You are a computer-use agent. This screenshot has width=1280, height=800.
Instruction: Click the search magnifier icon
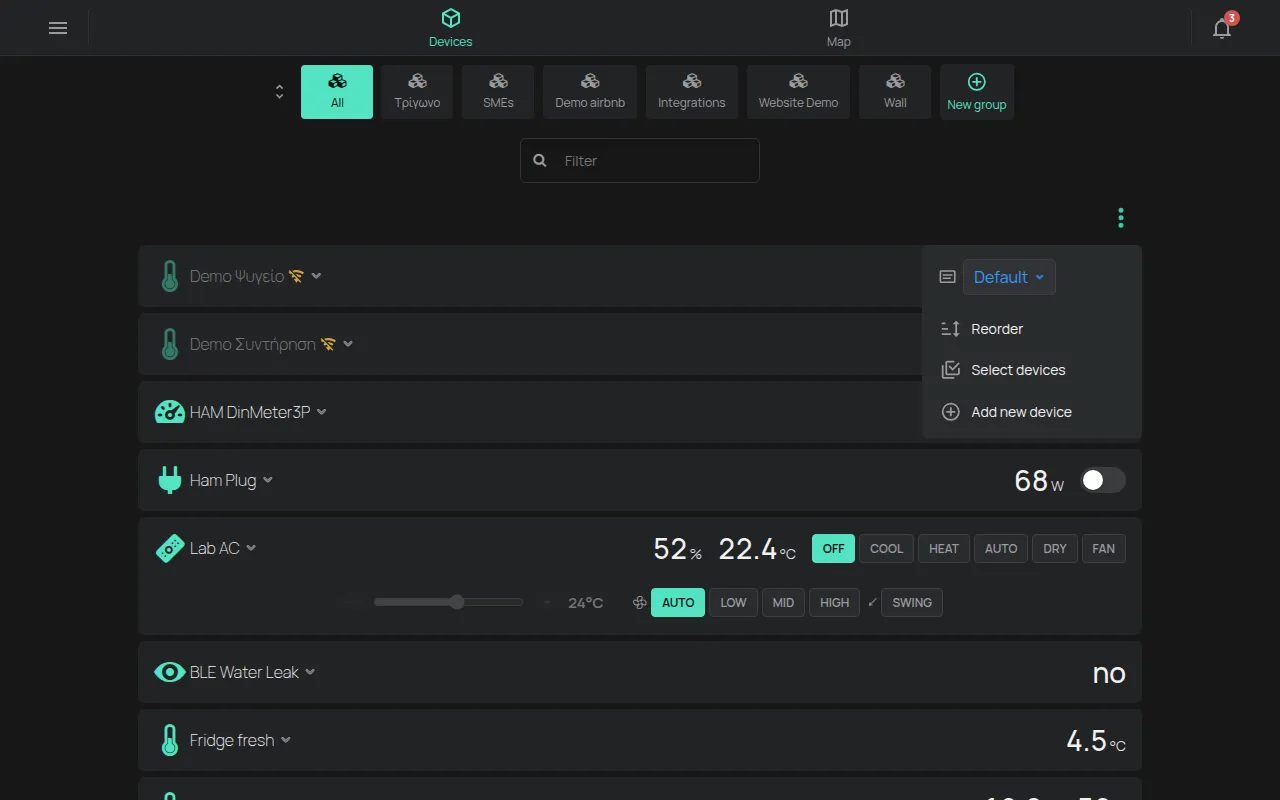tap(540, 160)
